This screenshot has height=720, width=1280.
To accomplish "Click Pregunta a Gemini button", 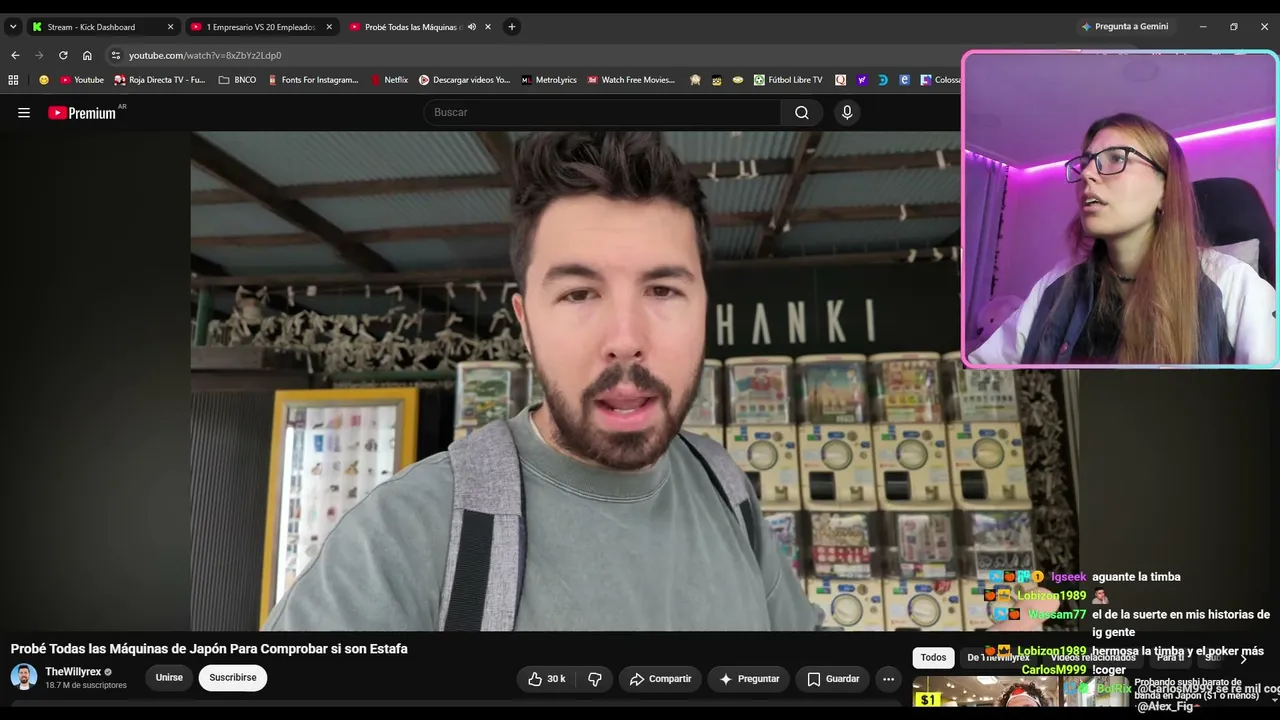I will click(x=1124, y=27).
